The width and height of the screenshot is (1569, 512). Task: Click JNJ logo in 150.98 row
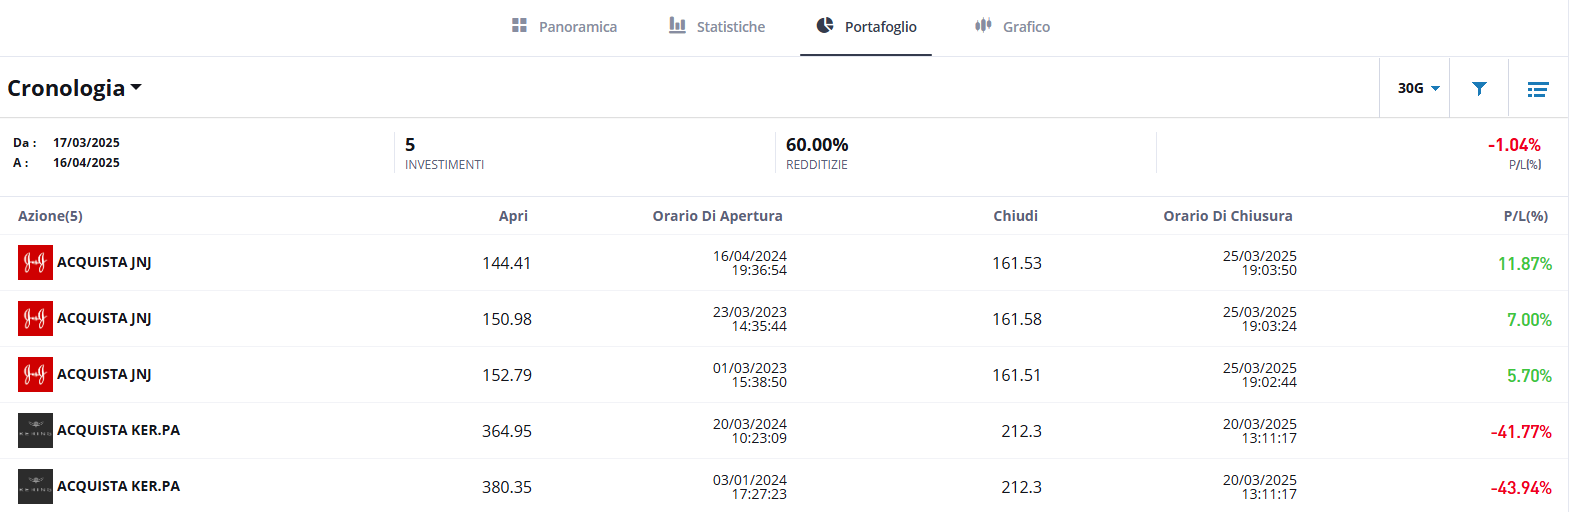35,318
